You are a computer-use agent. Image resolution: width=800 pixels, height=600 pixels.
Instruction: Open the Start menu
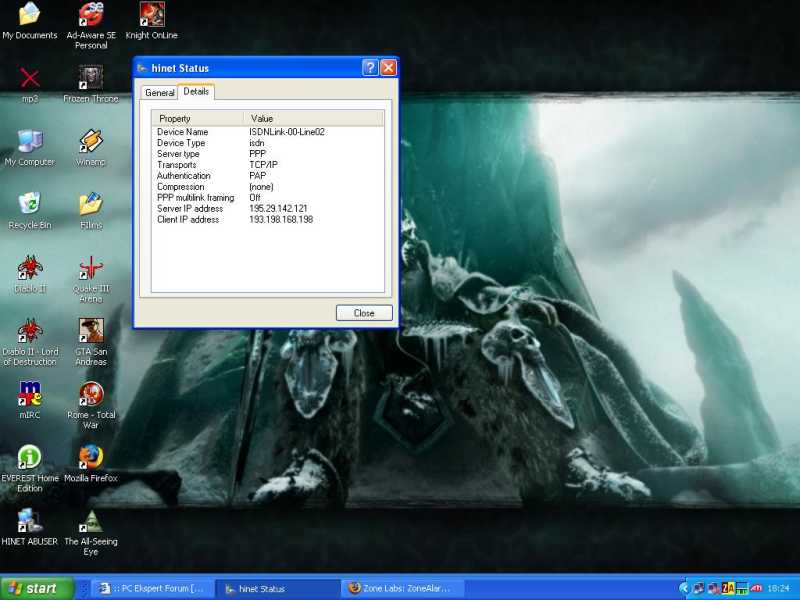click(37, 588)
